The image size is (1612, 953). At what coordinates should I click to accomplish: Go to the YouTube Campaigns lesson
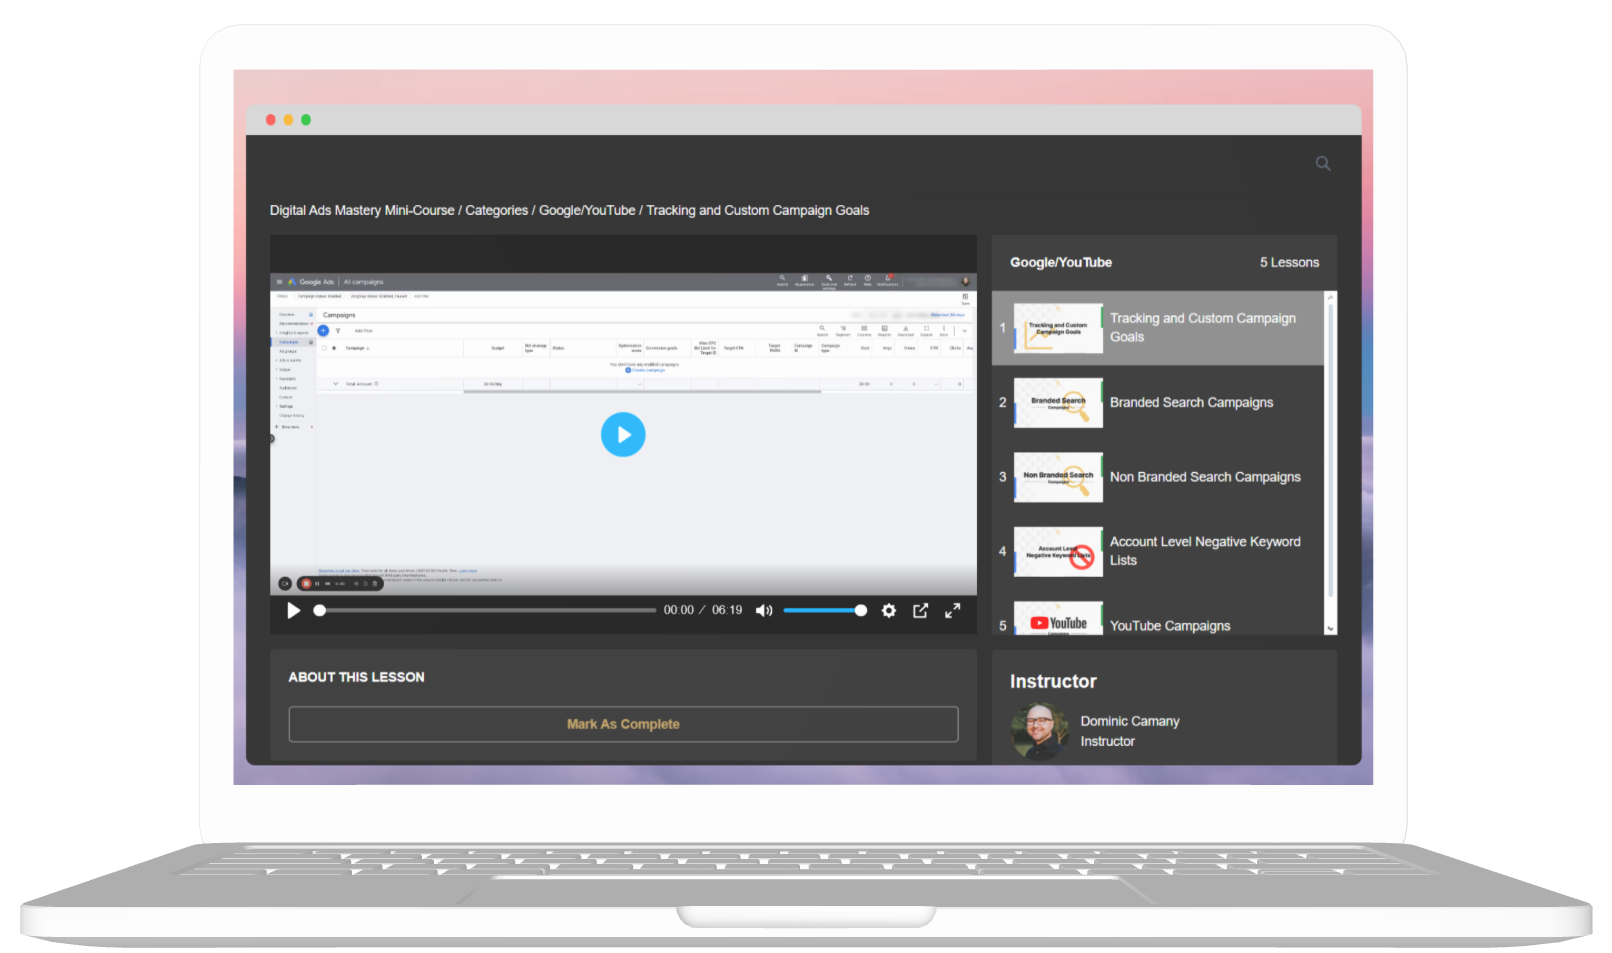[x=1169, y=625]
